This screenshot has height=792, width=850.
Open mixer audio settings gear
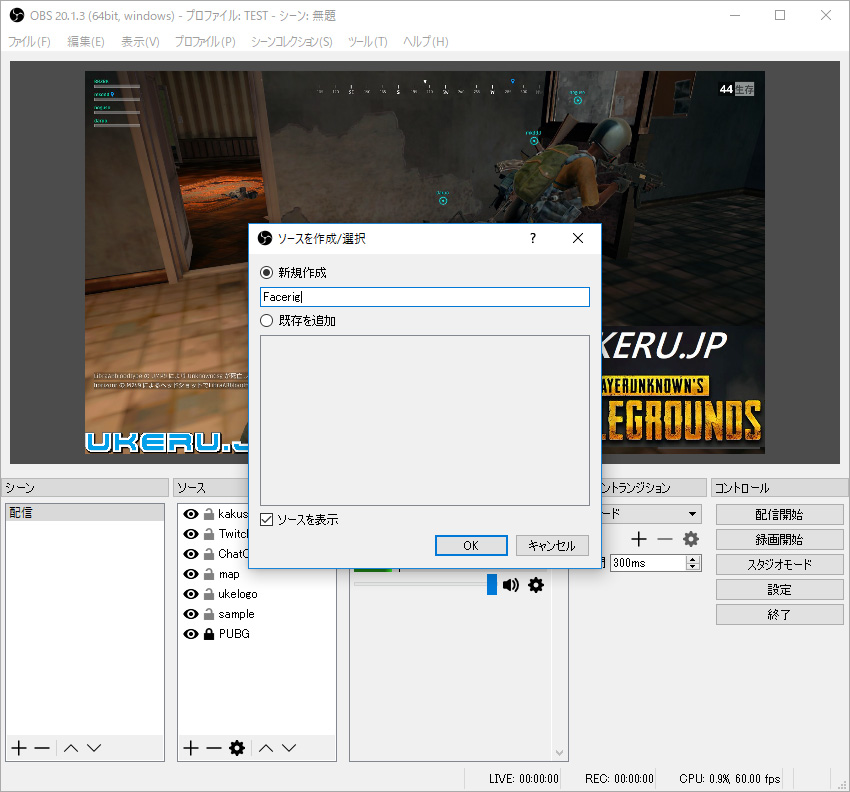tap(536, 585)
